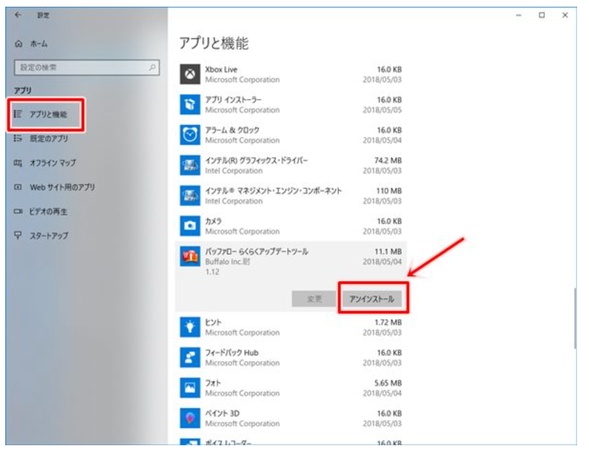This screenshot has height=450, width=589.
Task: Open オフライン マップ sidebar item
Action: 53,163
